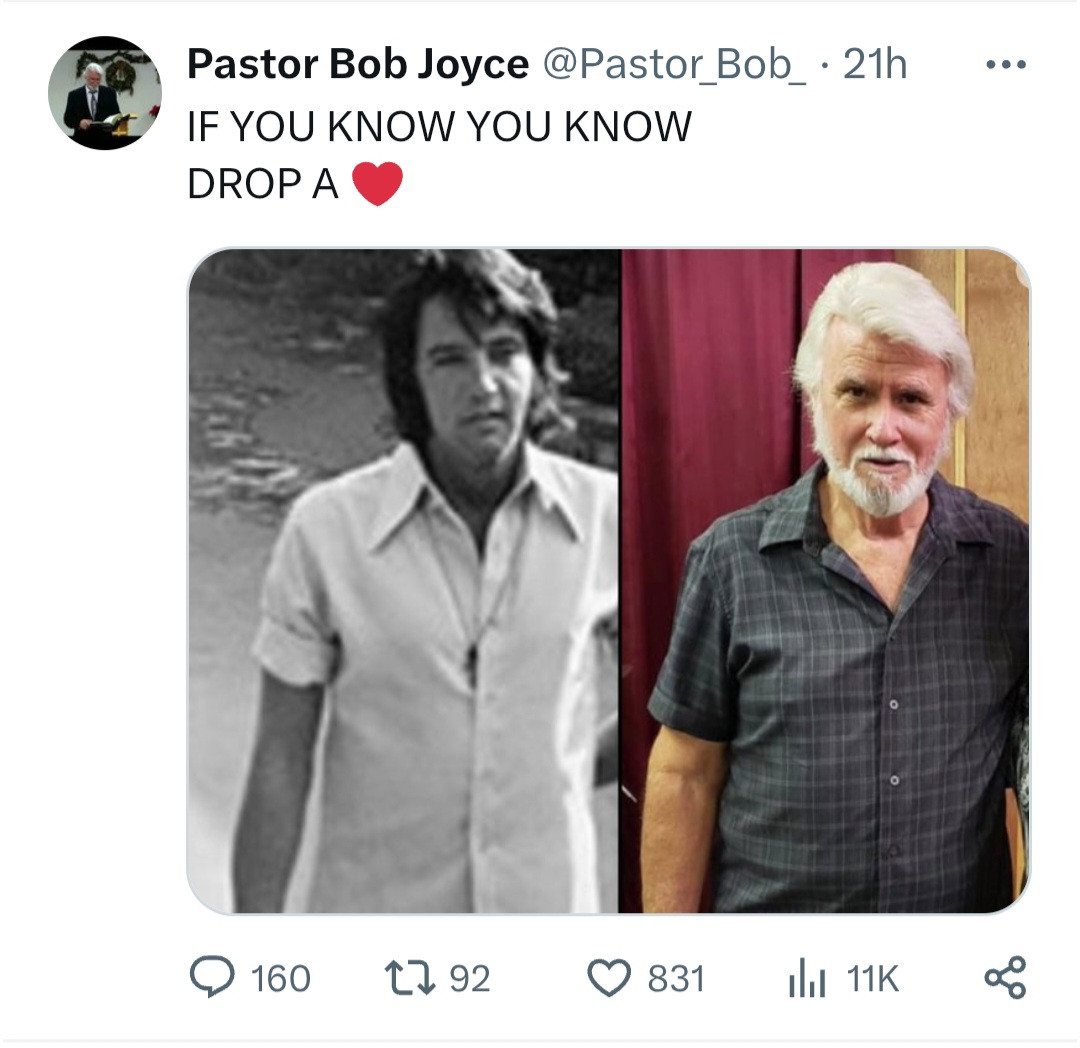Open the three-dot more options menu

(x=1005, y=66)
